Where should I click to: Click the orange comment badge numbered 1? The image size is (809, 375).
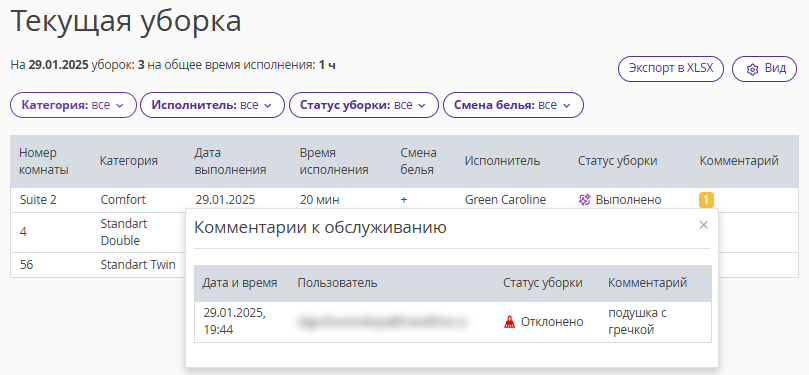click(706, 200)
